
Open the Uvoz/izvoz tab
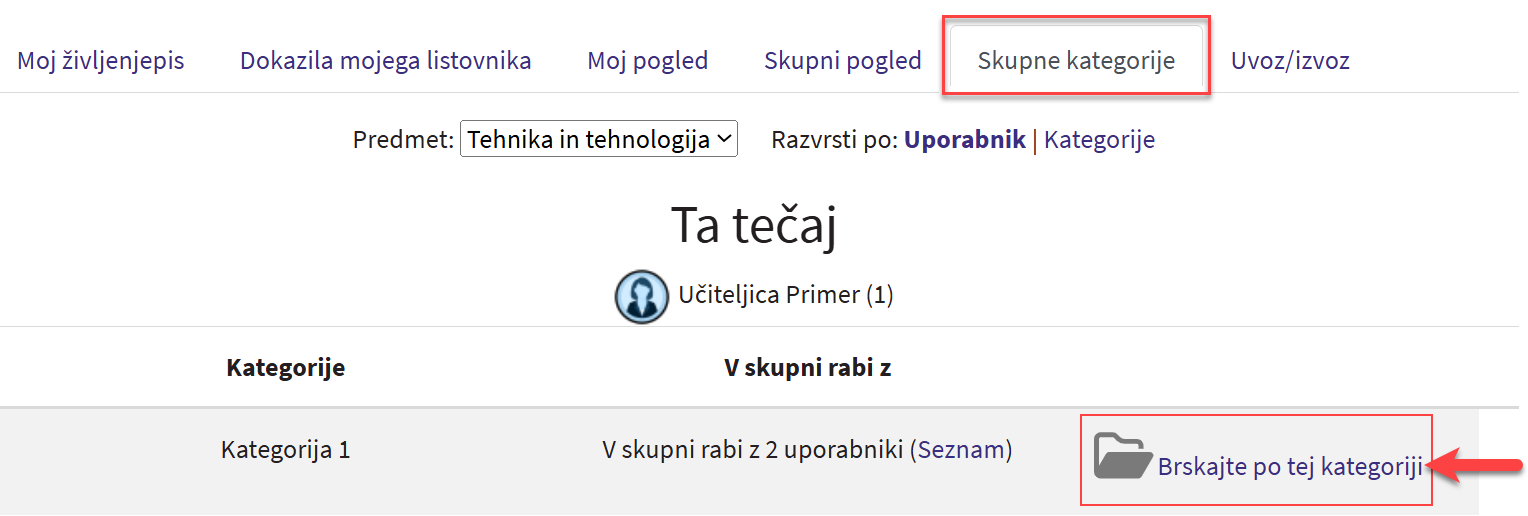(1290, 60)
